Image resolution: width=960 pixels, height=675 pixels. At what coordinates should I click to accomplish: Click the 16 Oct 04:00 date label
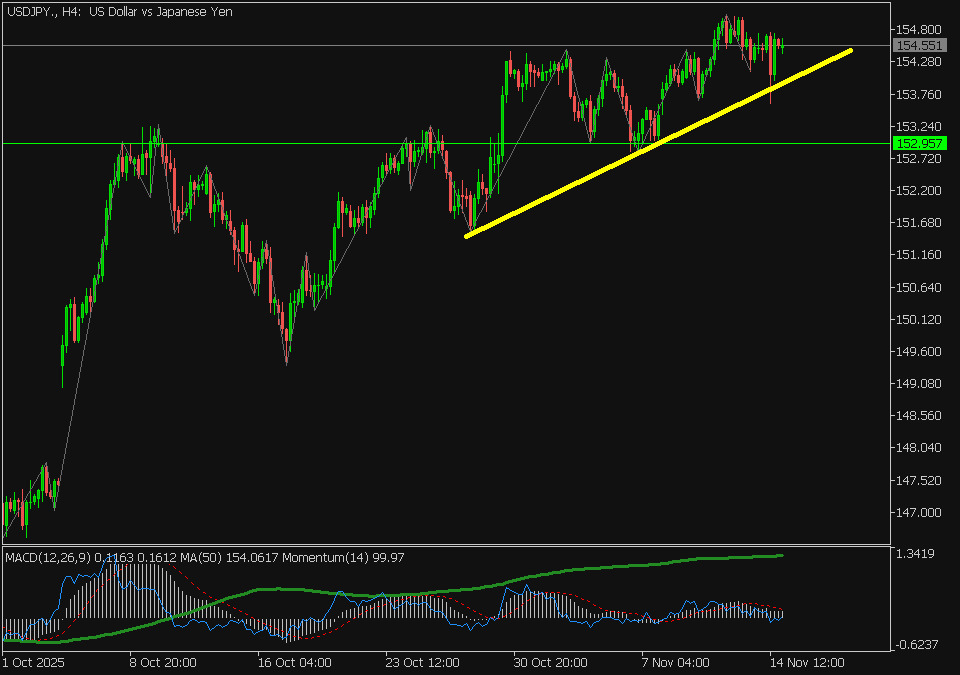292,662
